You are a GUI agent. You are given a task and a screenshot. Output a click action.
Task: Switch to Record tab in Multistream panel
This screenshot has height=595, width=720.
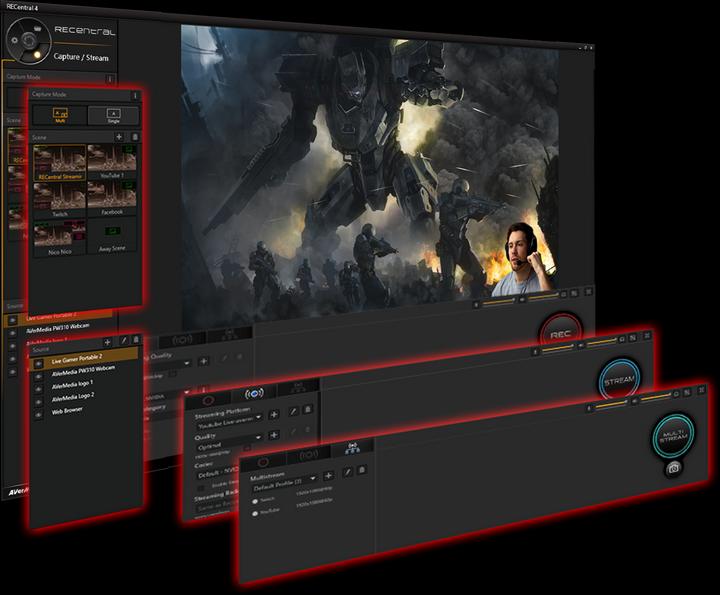click(263, 462)
